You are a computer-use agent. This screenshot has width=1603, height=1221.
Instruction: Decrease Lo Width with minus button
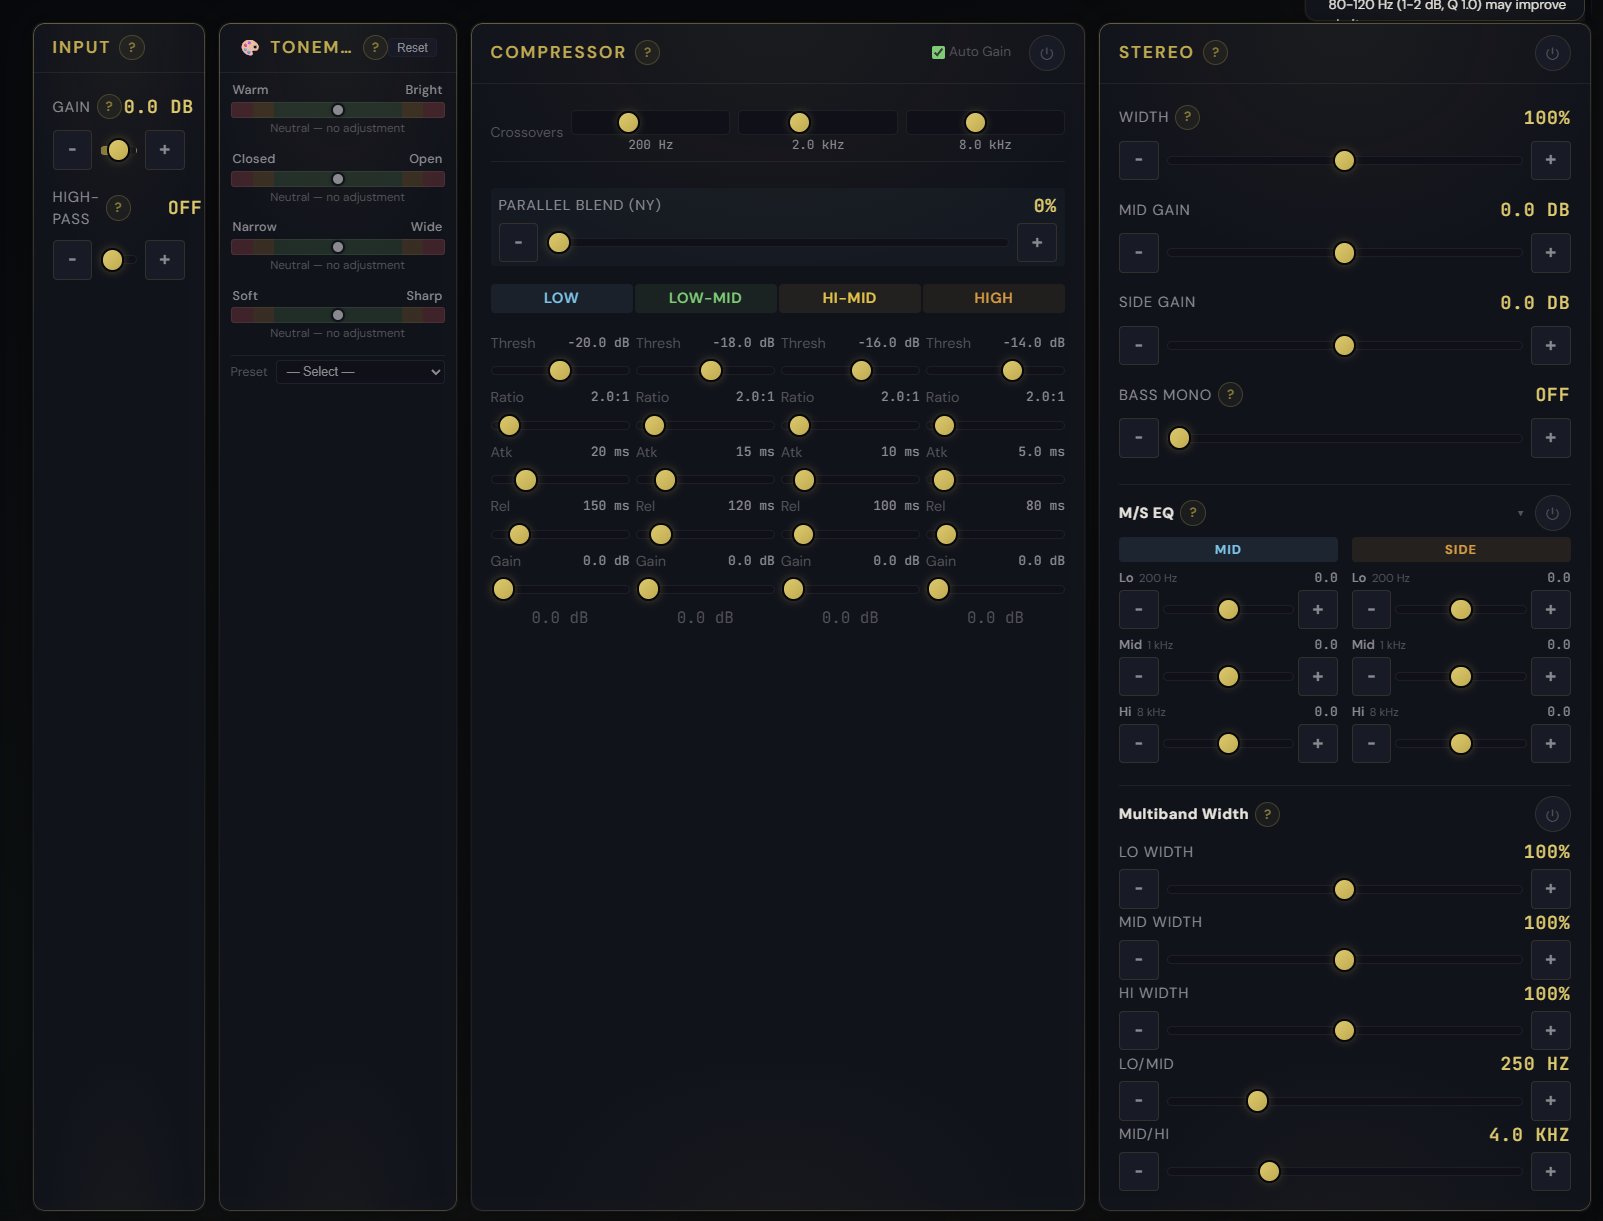[1139, 889]
